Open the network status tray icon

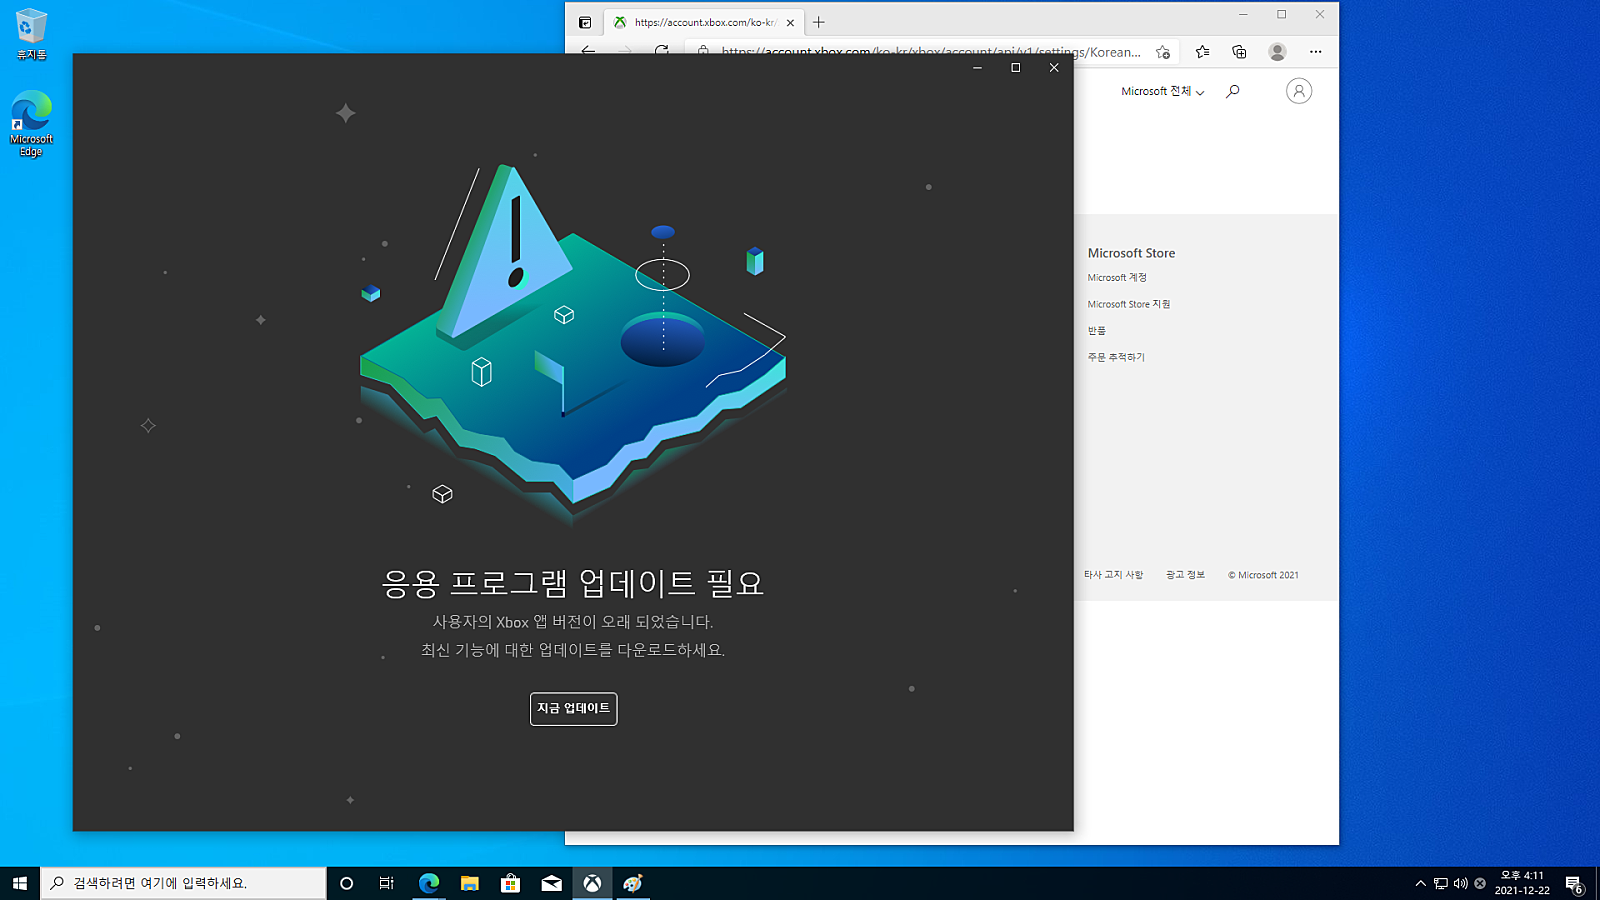(1441, 883)
